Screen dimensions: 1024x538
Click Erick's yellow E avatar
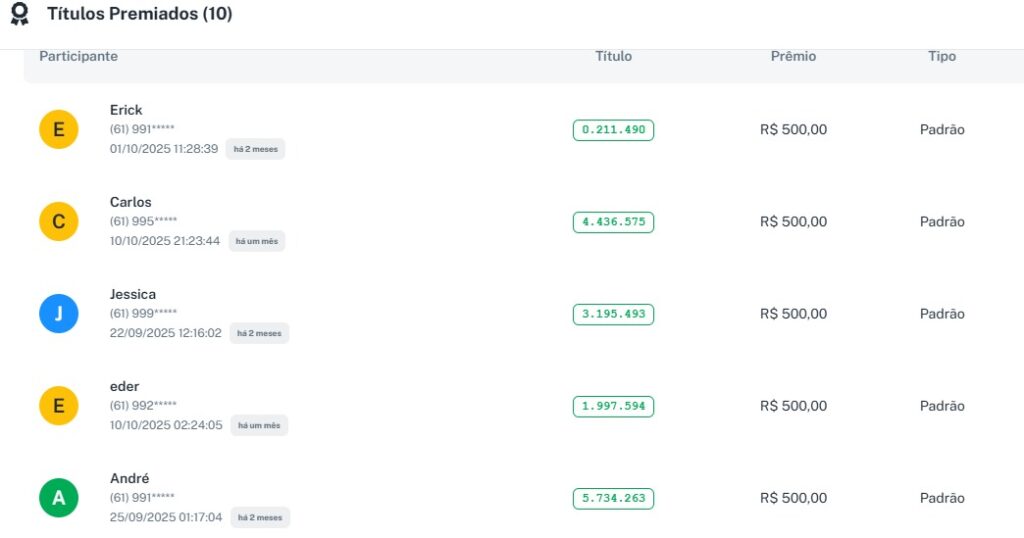[58, 130]
